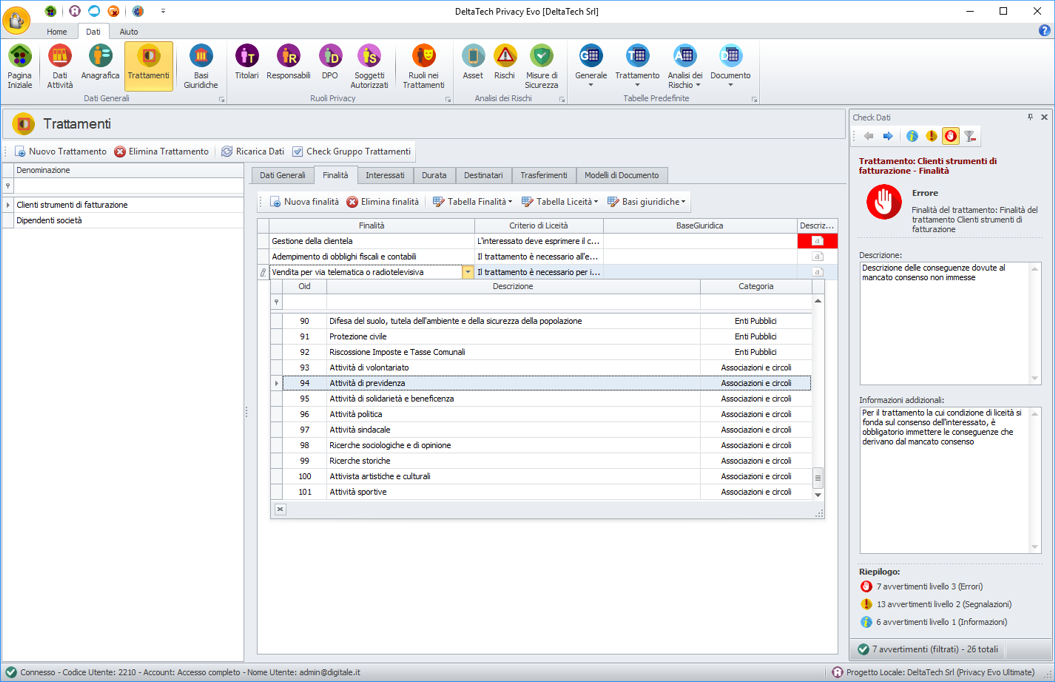Click the application logo button

tap(17, 20)
